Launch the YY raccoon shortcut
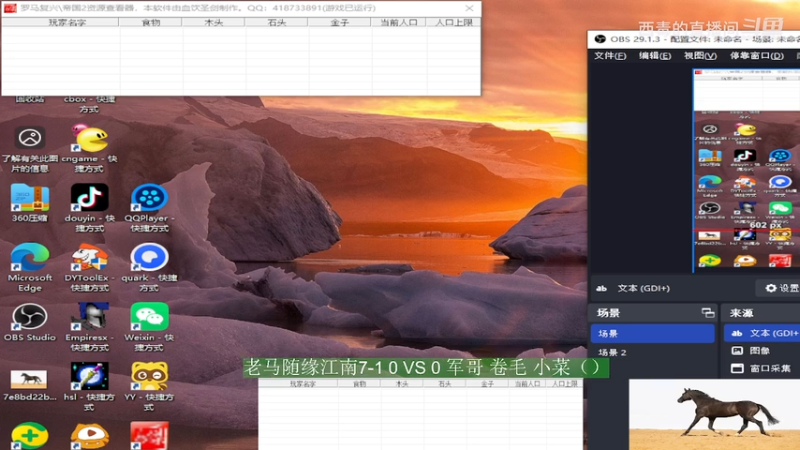The image size is (800, 450). tap(149, 377)
